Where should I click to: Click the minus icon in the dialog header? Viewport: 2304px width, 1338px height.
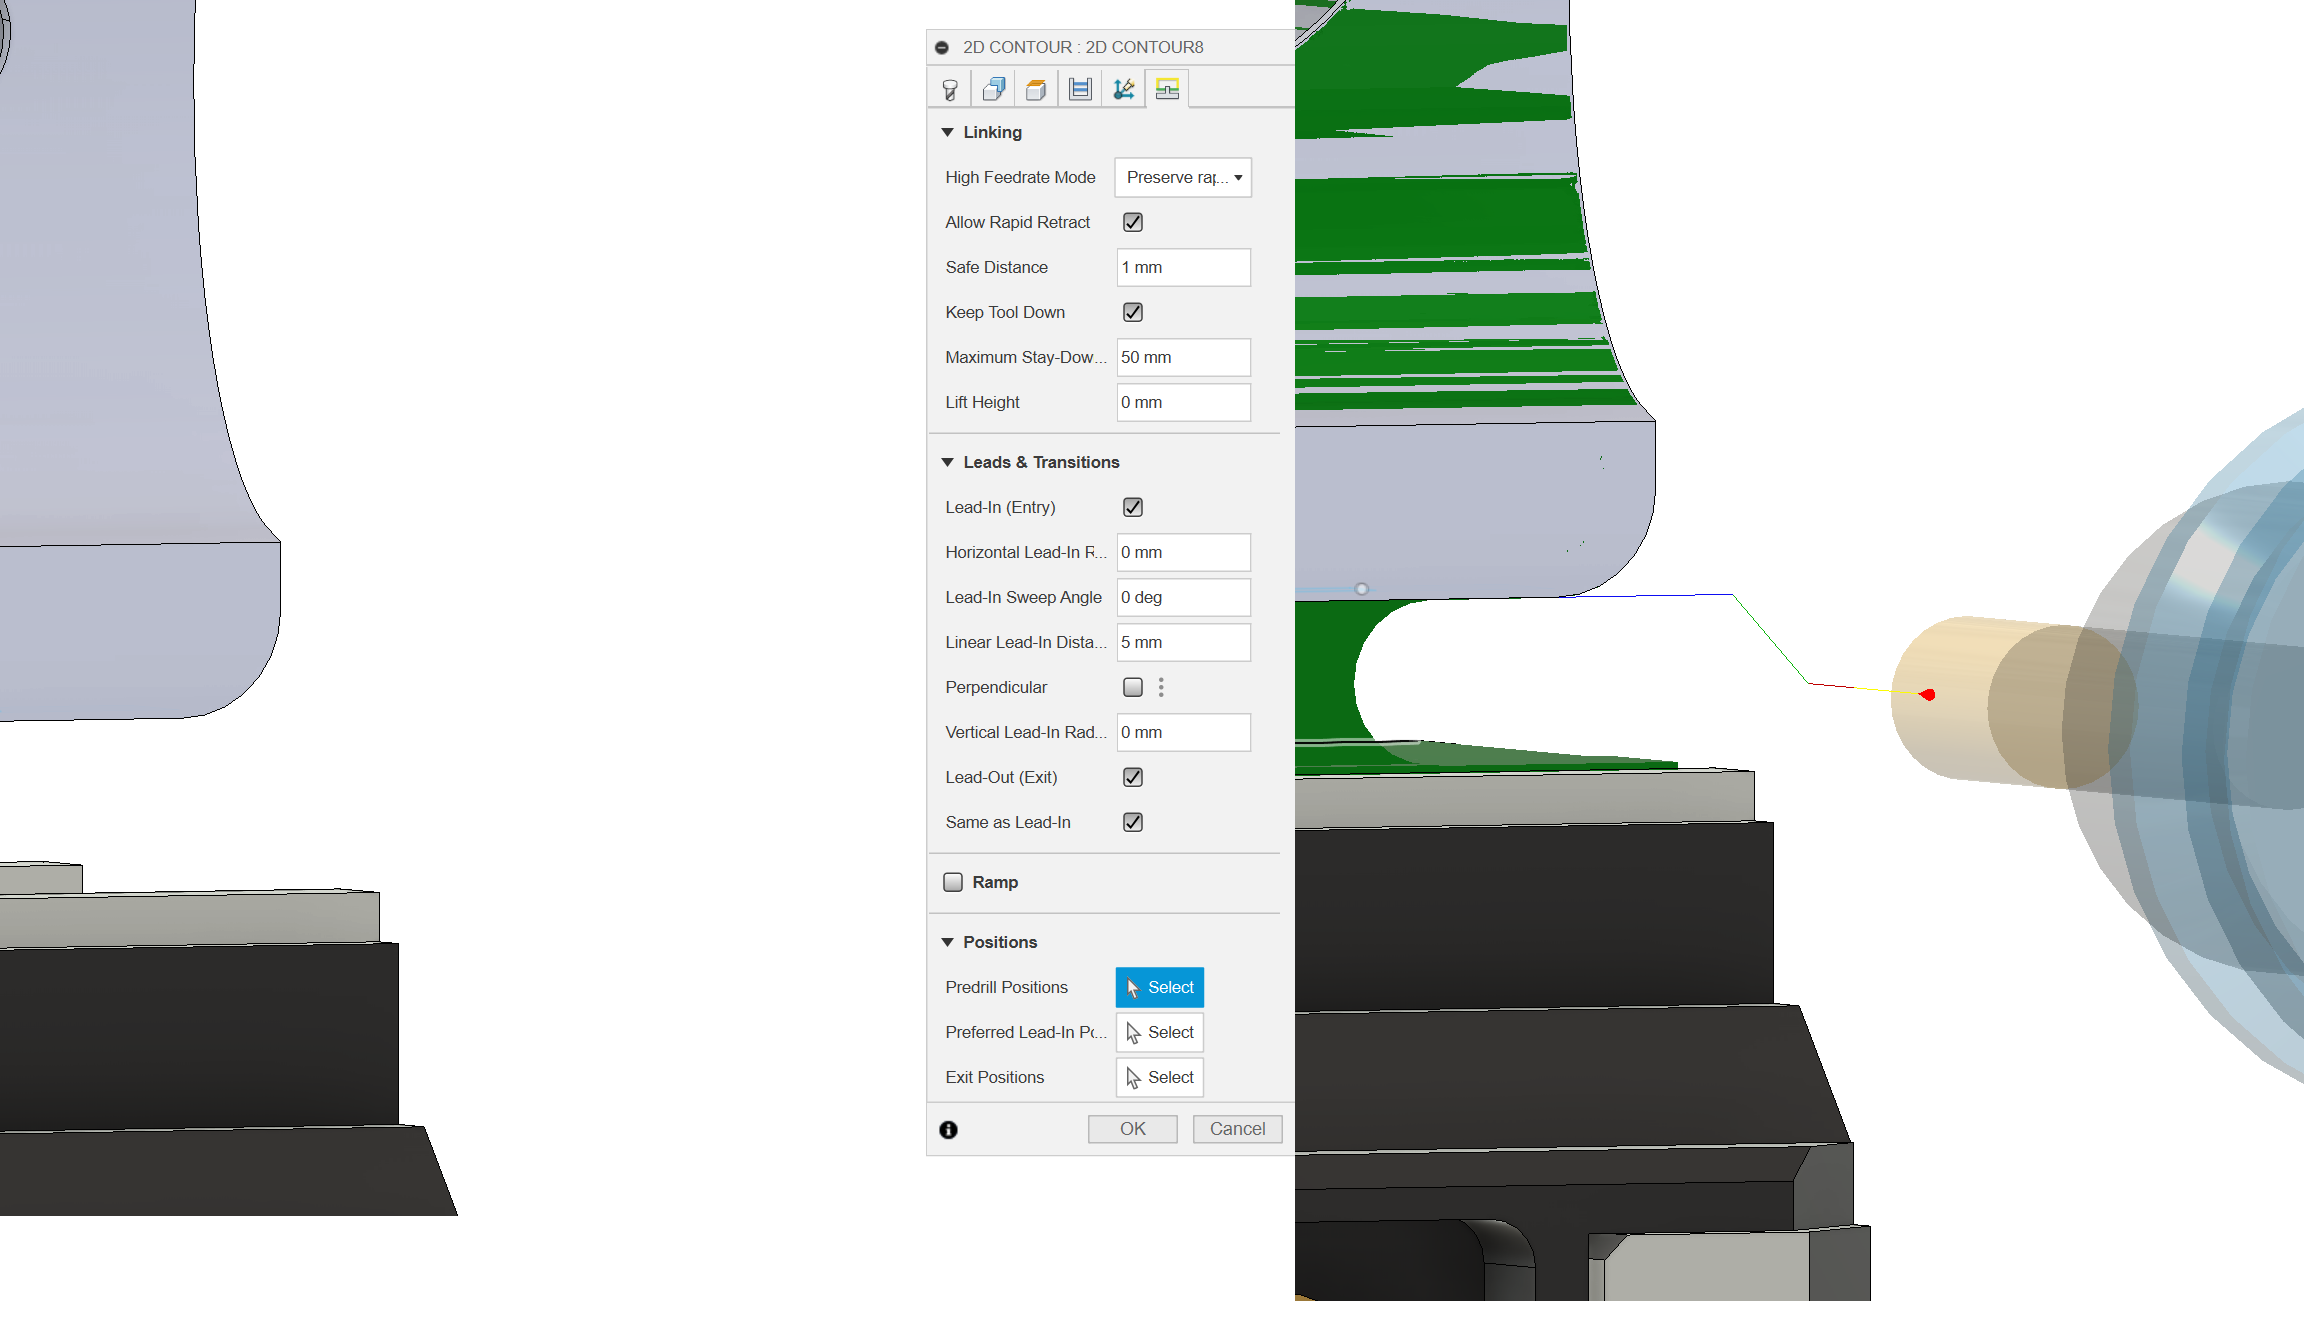point(941,47)
